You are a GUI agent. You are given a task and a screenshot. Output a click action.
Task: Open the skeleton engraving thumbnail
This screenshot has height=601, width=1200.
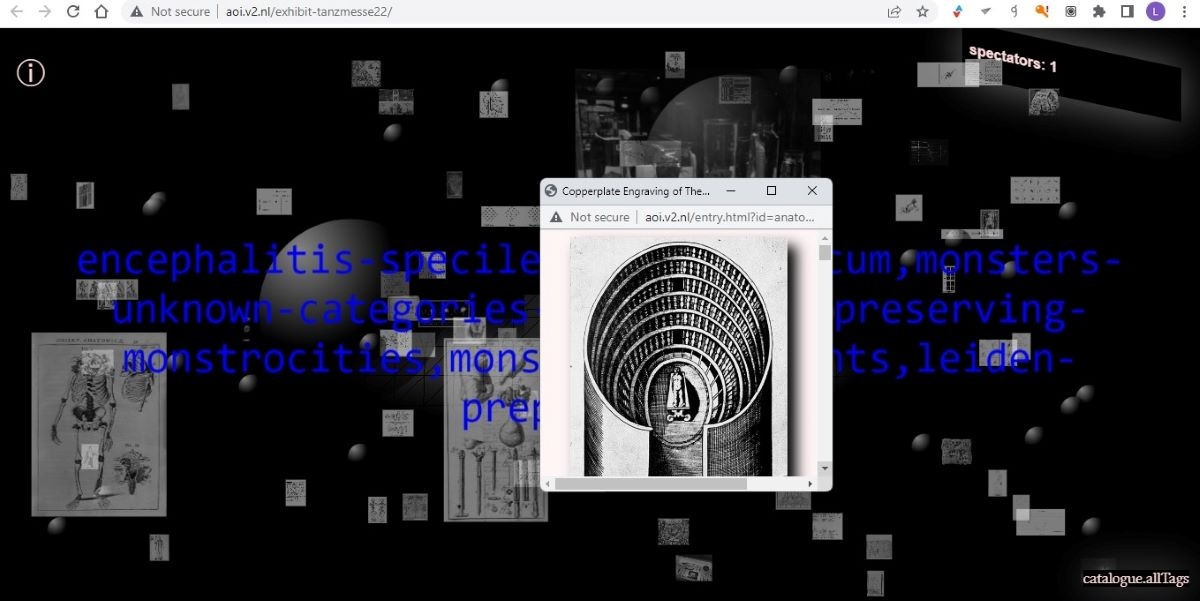pos(99,425)
